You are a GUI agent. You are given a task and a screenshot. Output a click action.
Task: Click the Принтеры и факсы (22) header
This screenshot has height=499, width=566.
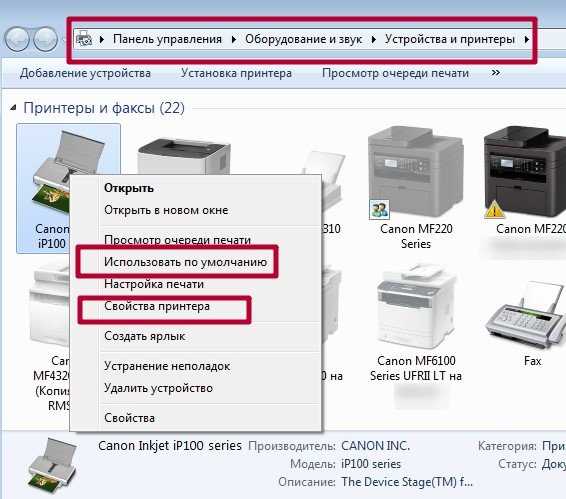(104, 108)
